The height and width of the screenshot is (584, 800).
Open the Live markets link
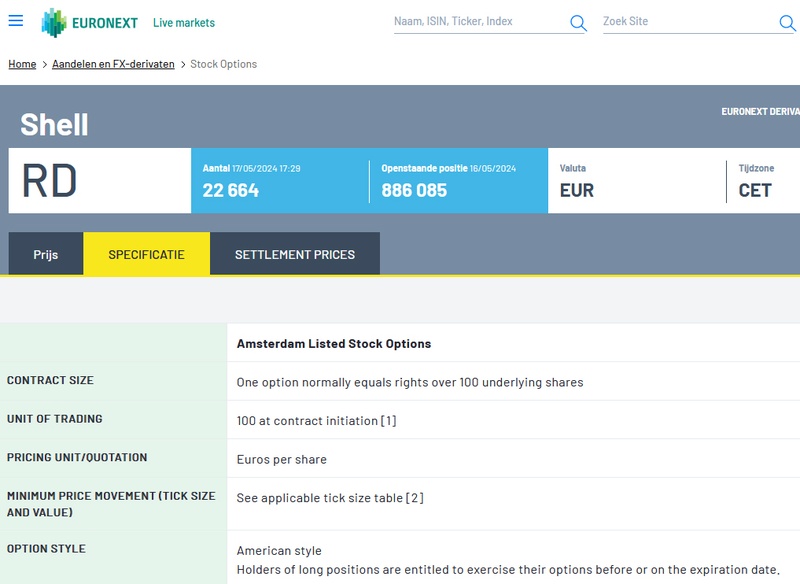[184, 23]
